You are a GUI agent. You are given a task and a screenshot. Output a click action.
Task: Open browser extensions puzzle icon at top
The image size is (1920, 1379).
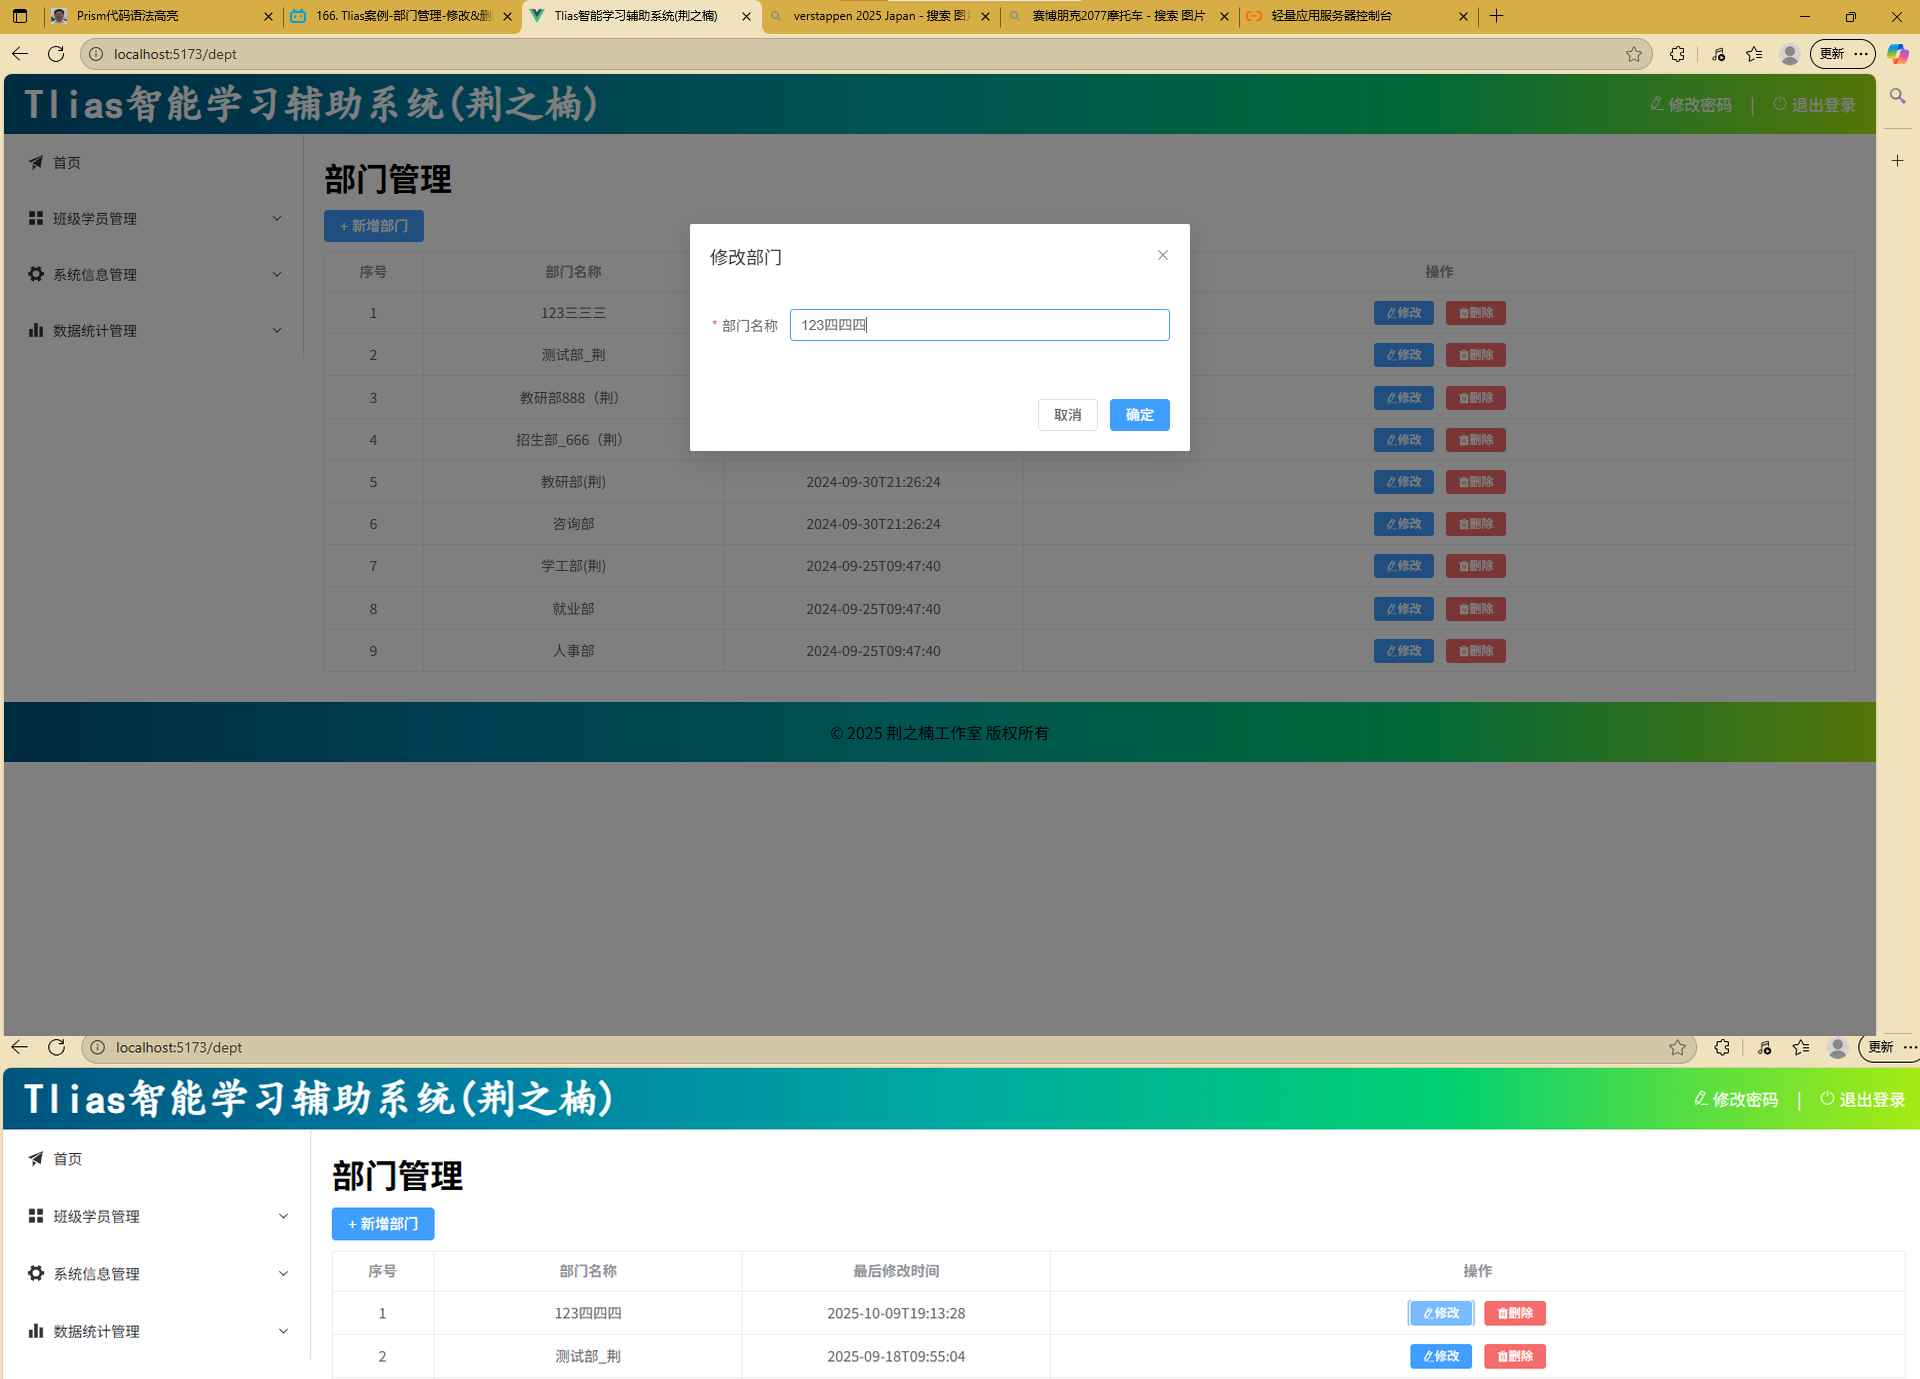coord(1677,54)
